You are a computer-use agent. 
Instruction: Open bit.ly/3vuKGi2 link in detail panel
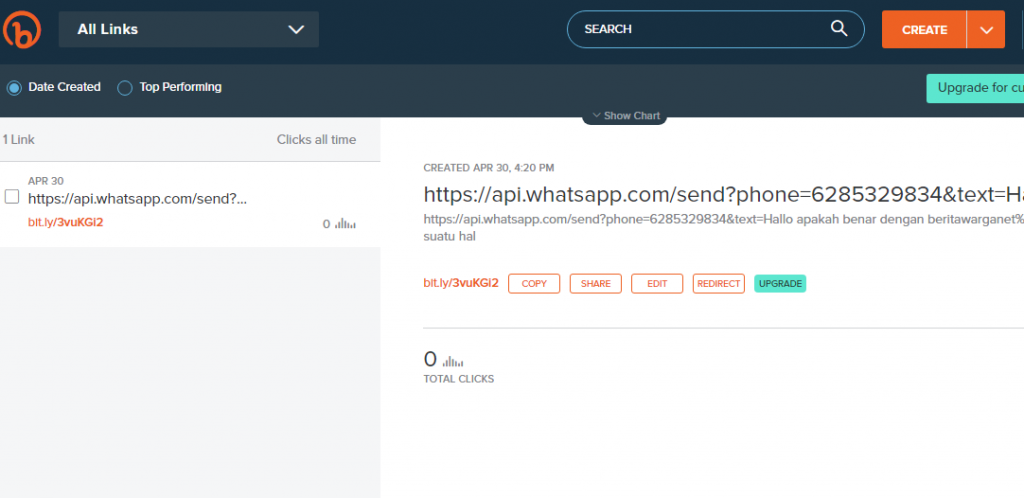click(x=461, y=283)
